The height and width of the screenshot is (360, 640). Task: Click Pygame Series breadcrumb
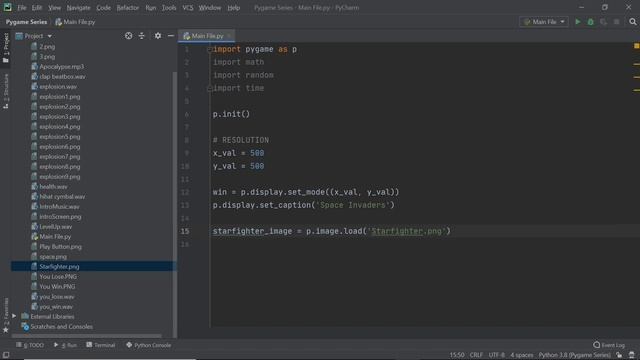(x=26, y=22)
